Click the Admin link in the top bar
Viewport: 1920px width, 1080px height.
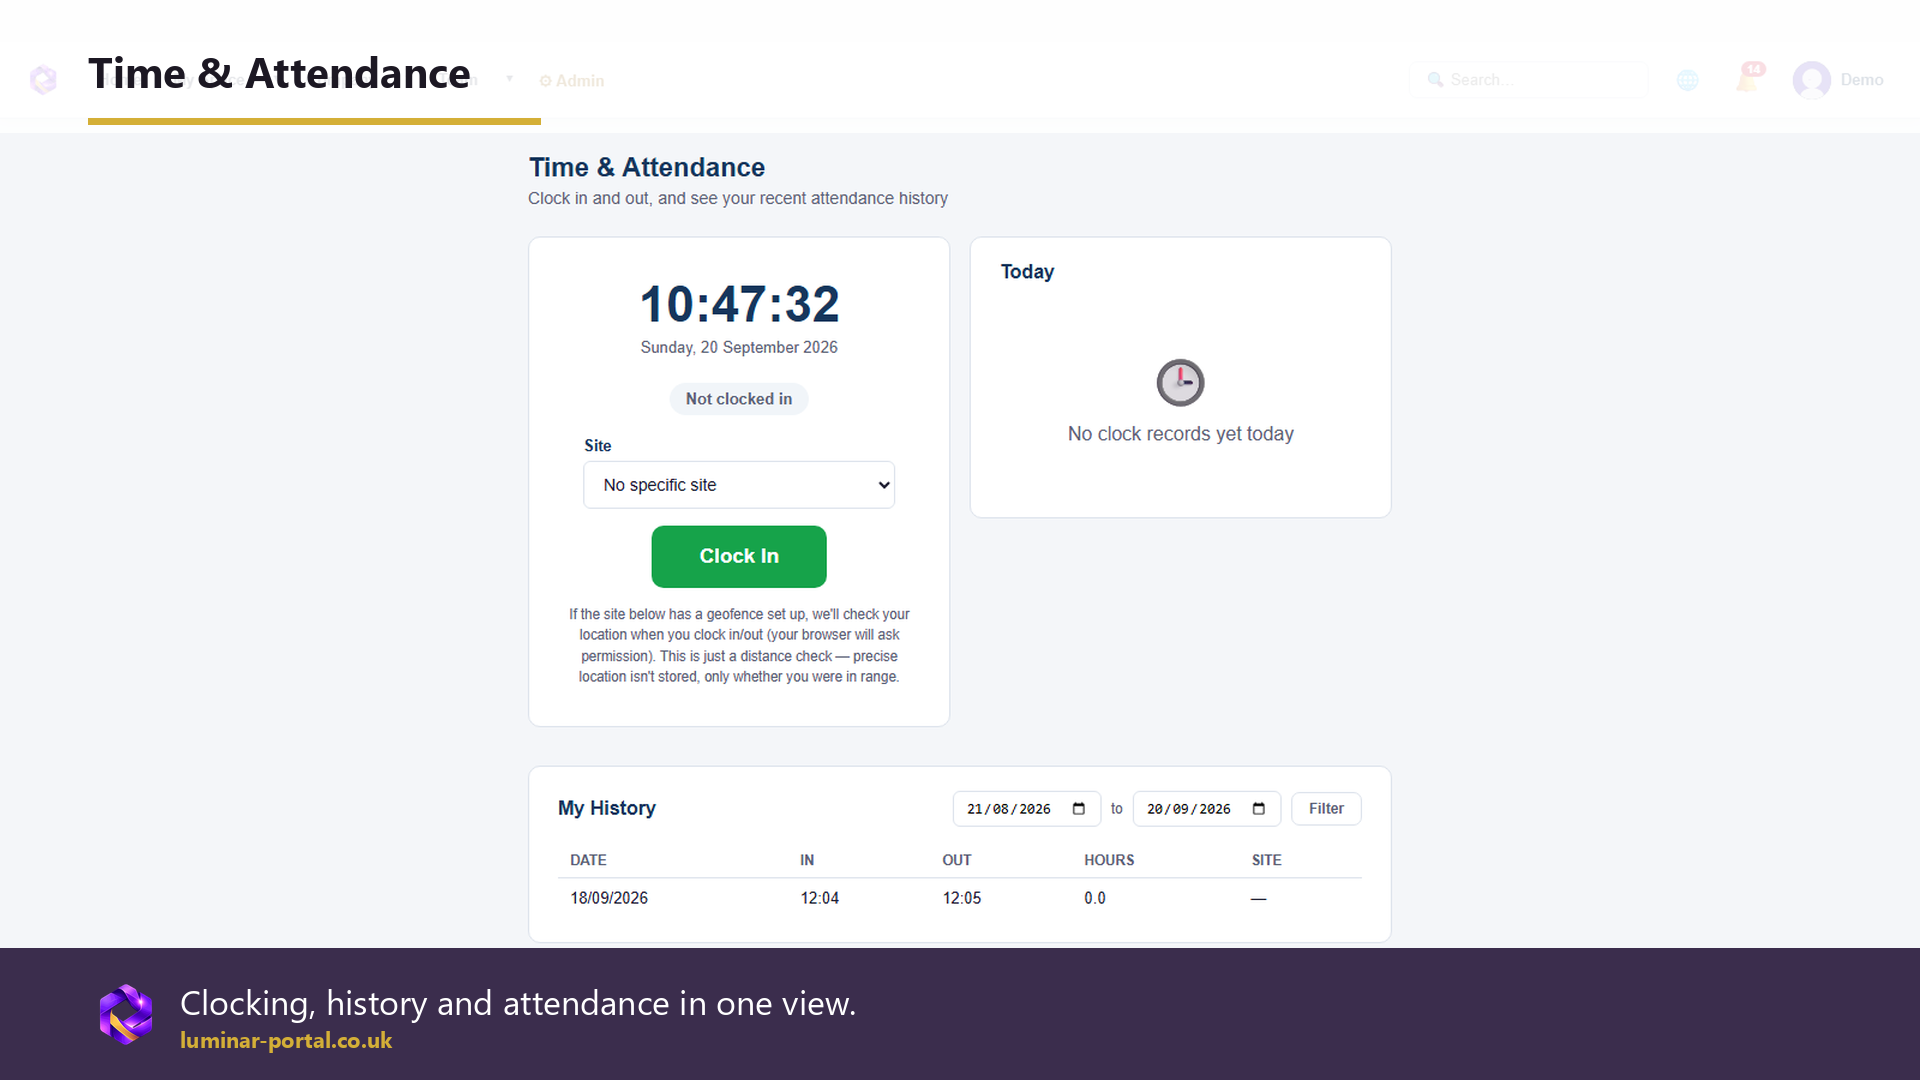(572, 81)
